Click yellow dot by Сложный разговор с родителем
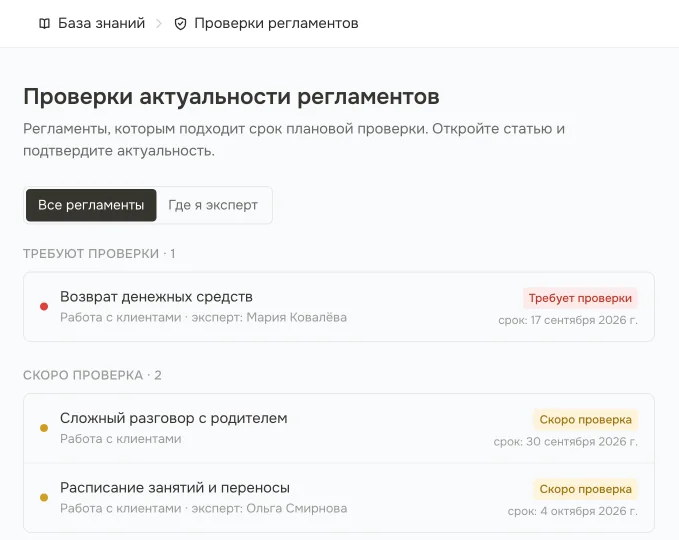679x540 pixels. click(44, 428)
